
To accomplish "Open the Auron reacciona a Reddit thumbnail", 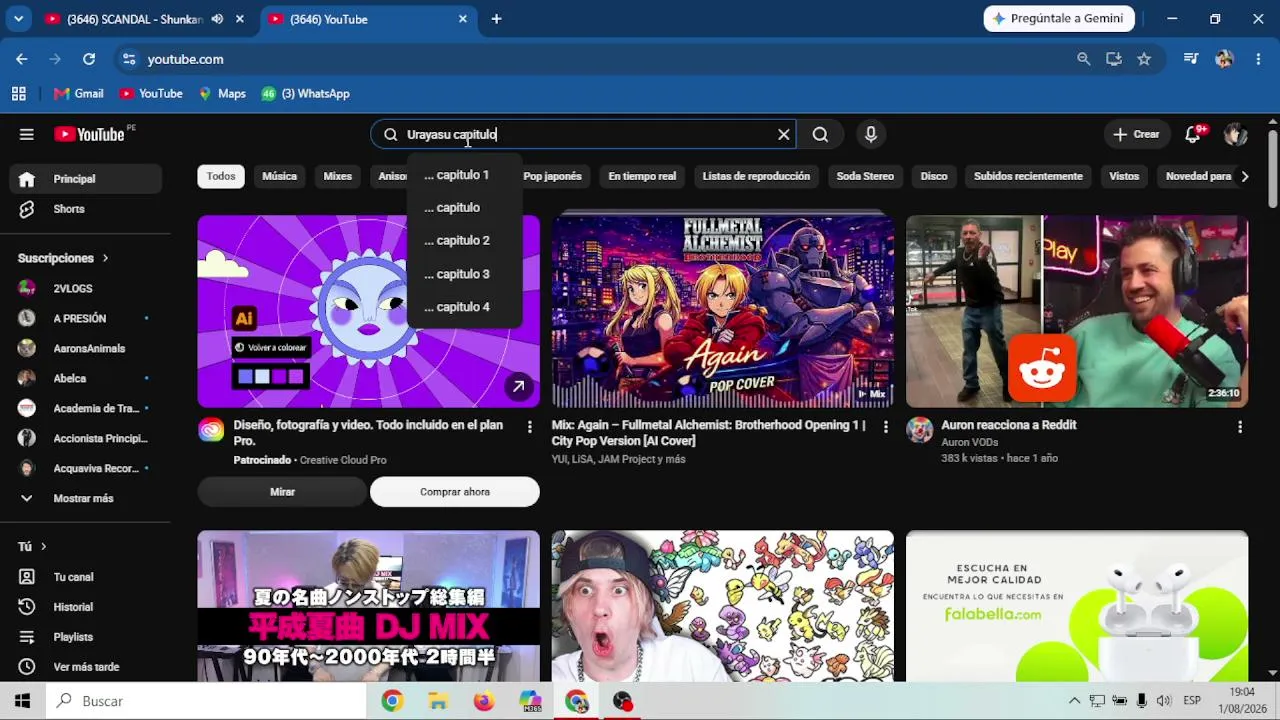I will tap(1077, 311).
